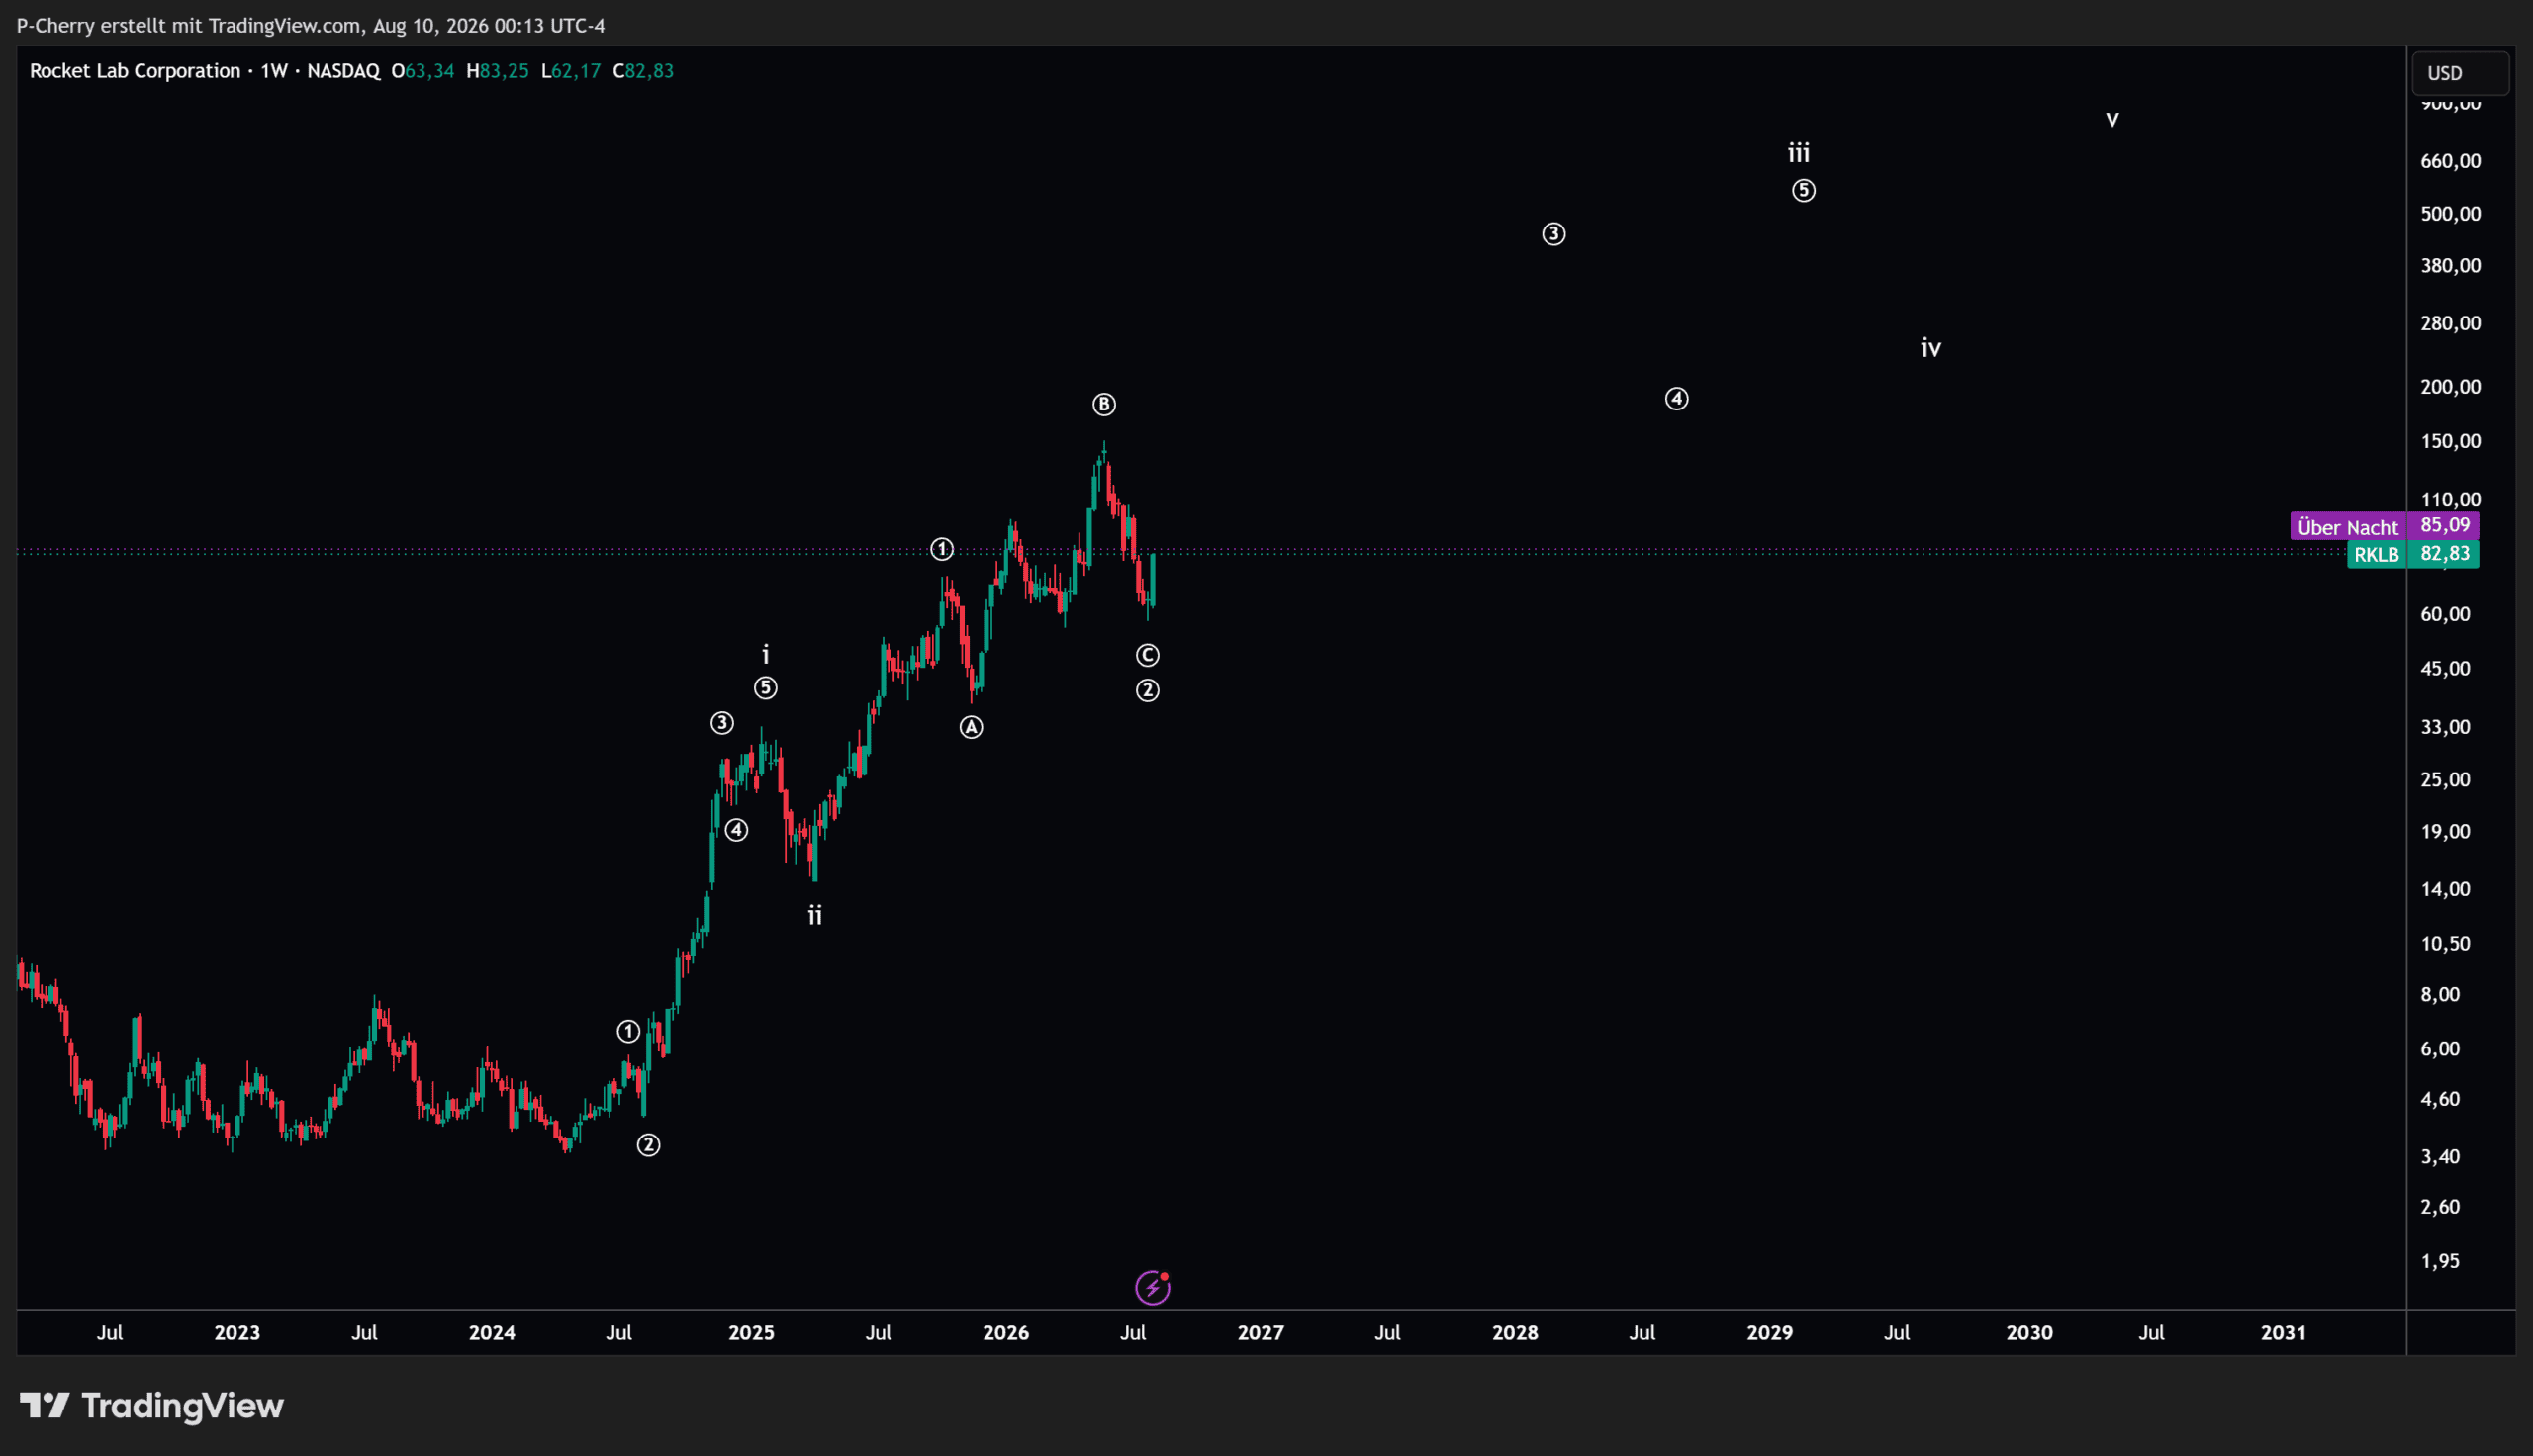
Task: Select the circled B wave label
Action: click(1103, 404)
